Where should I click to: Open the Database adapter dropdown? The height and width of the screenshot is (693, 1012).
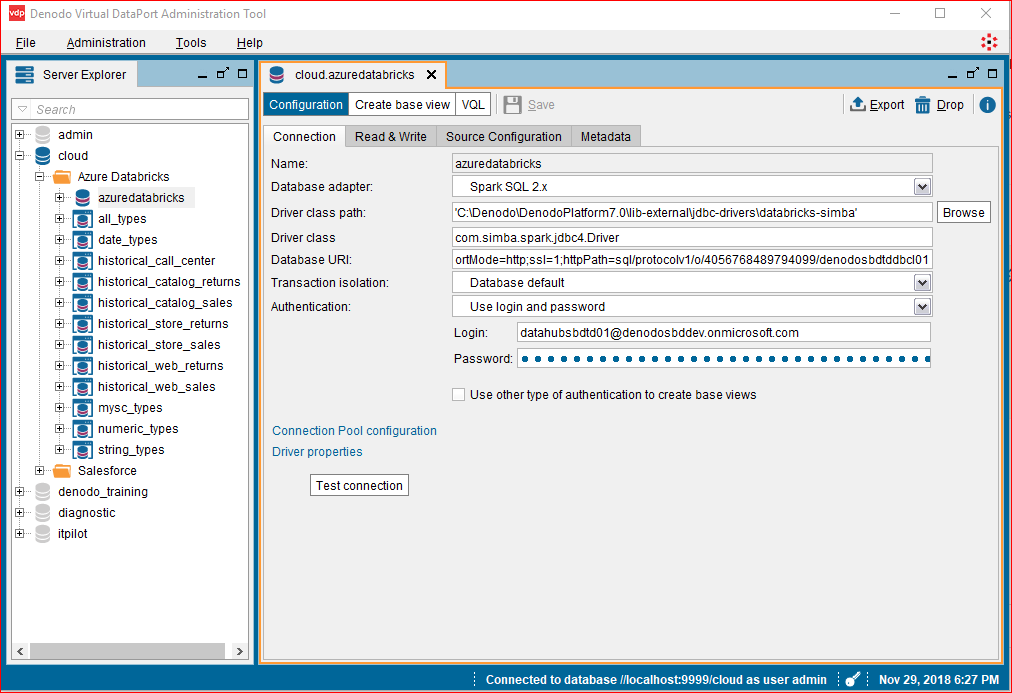[922, 186]
